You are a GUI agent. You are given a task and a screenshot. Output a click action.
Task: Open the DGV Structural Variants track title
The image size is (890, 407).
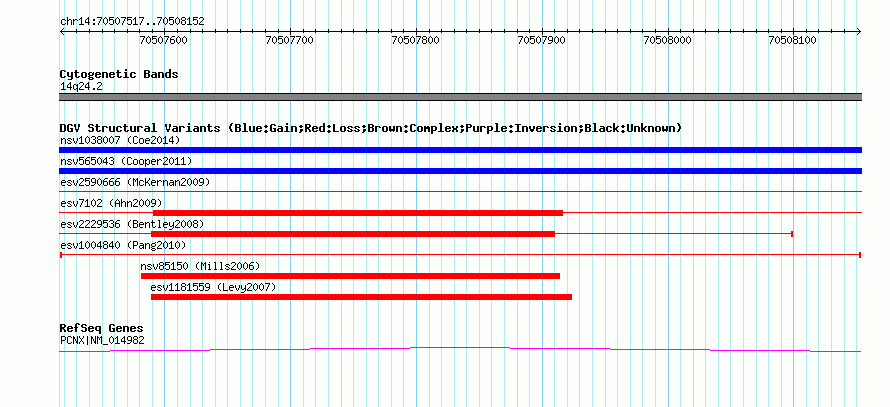371,128
